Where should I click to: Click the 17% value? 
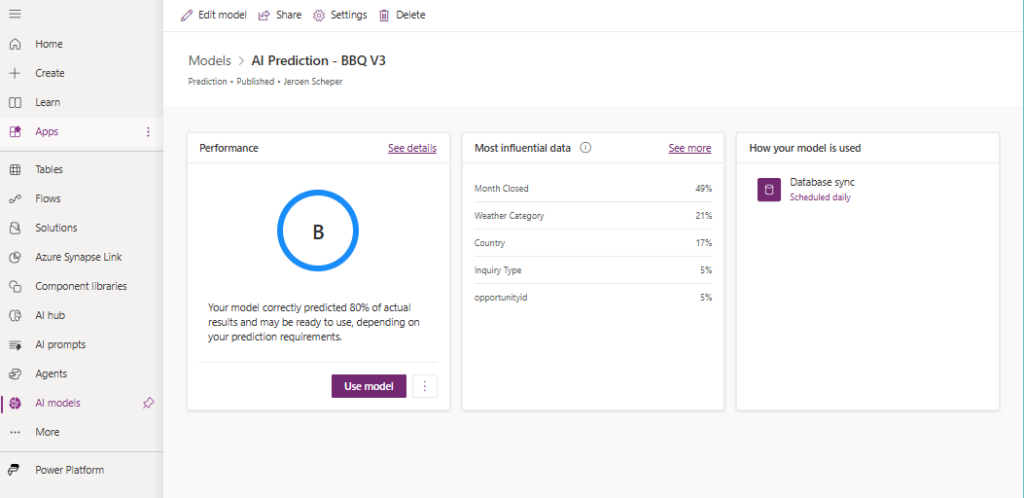[x=703, y=243]
